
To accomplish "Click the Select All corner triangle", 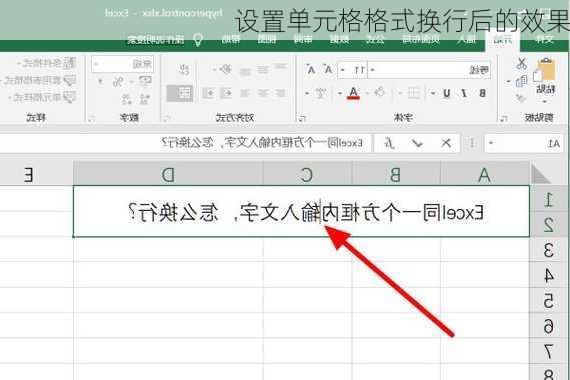I will (541, 173).
